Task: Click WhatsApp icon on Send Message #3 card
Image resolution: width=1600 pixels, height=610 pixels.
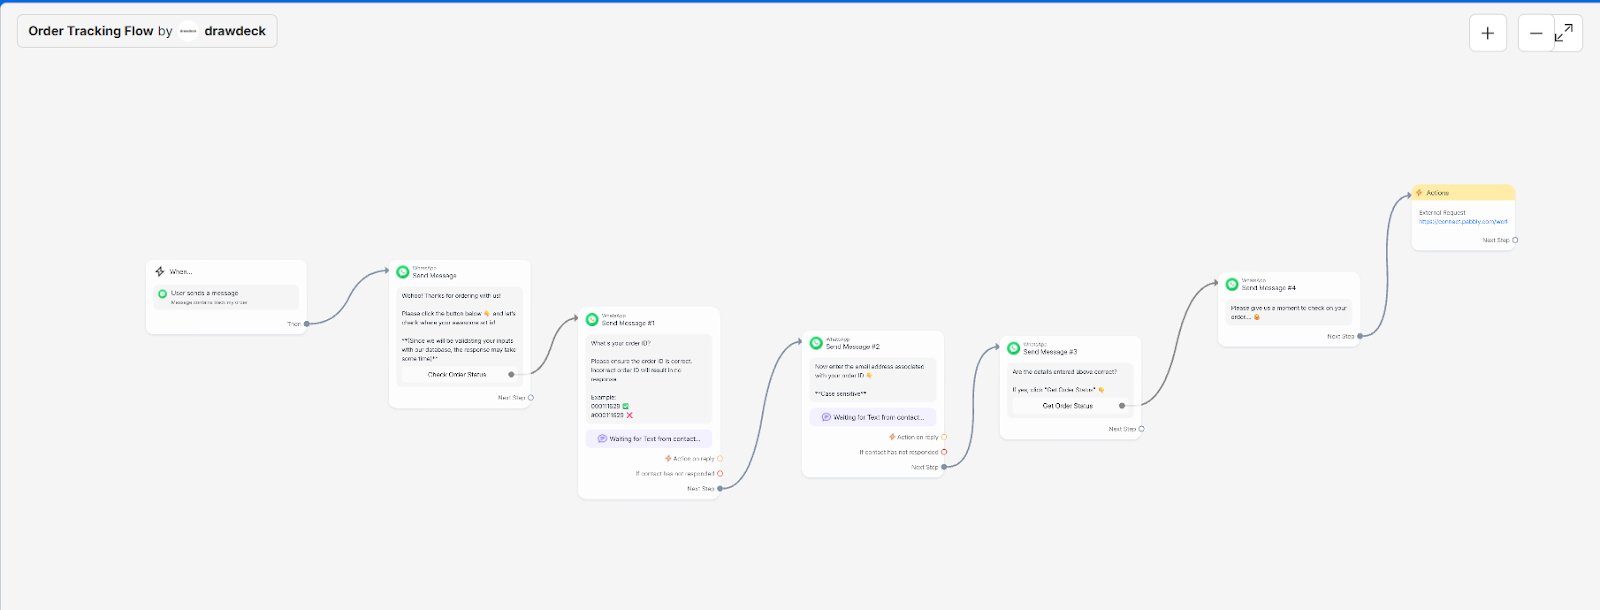Action: coord(1013,348)
